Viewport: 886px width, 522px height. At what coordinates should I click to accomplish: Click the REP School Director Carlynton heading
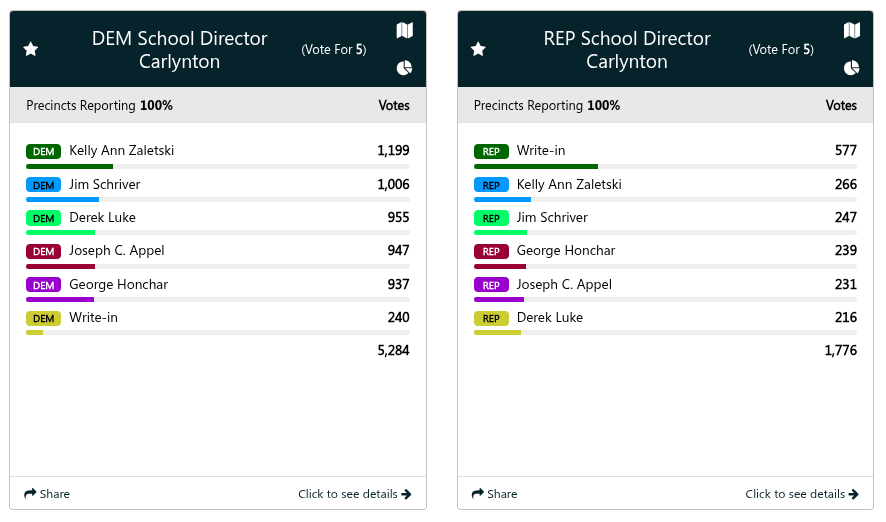tap(627, 50)
